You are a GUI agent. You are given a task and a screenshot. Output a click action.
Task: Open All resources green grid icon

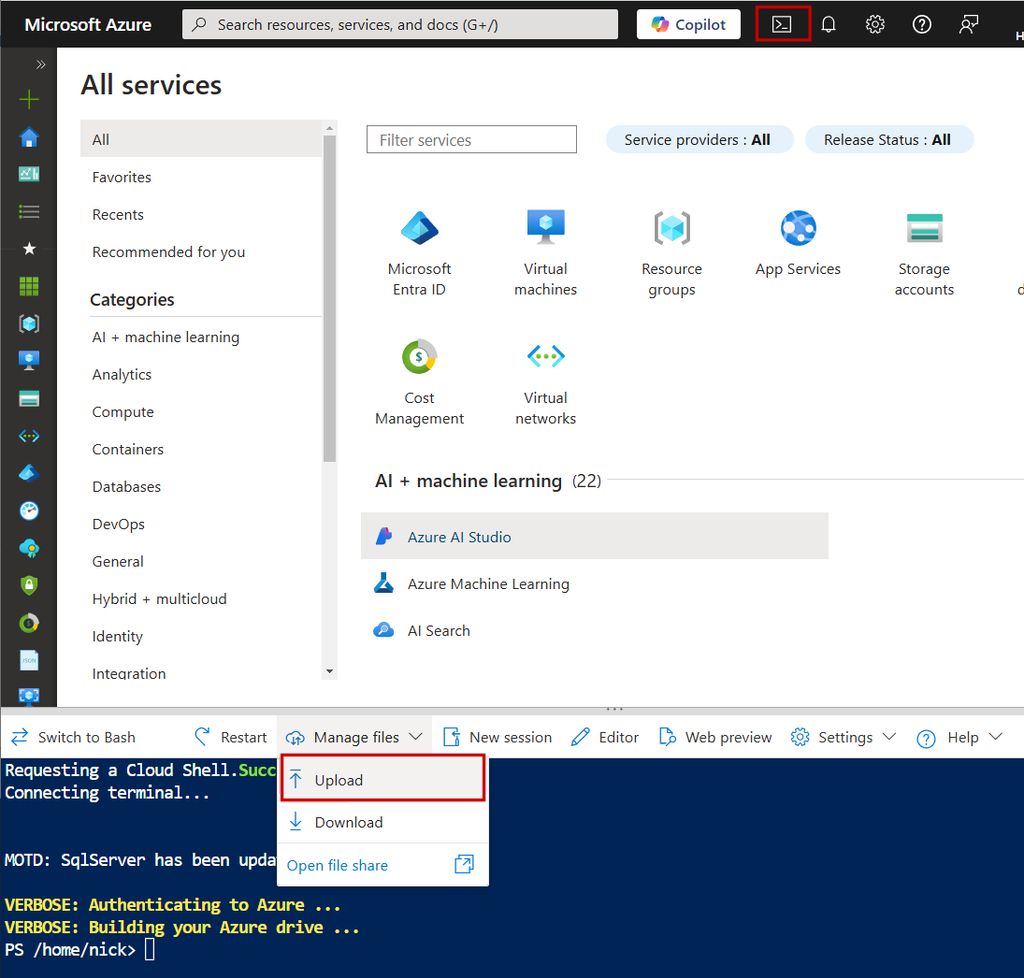pos(29,286)
